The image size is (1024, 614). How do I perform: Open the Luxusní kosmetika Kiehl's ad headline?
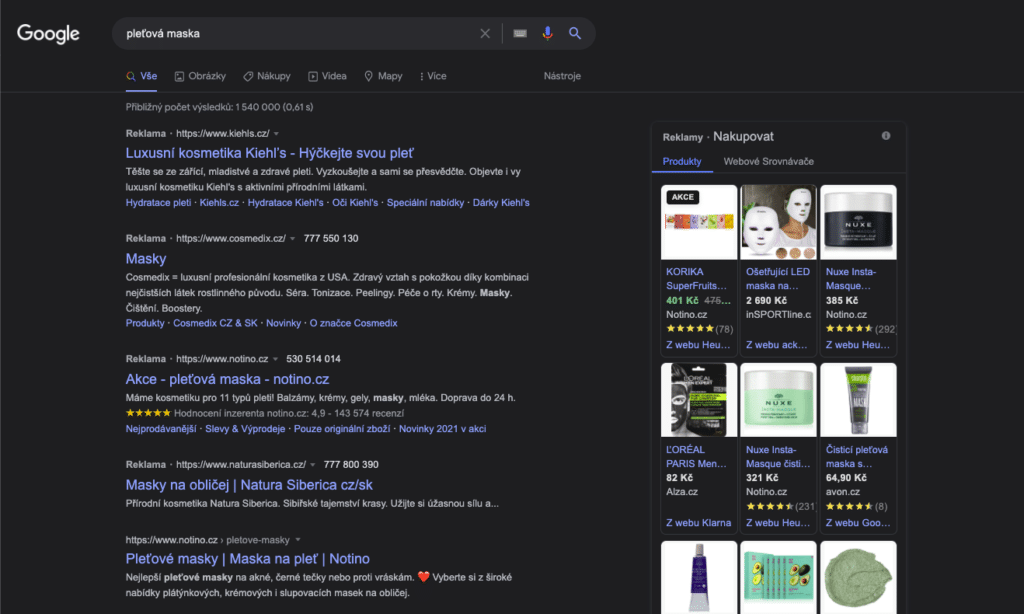[269, 153]
